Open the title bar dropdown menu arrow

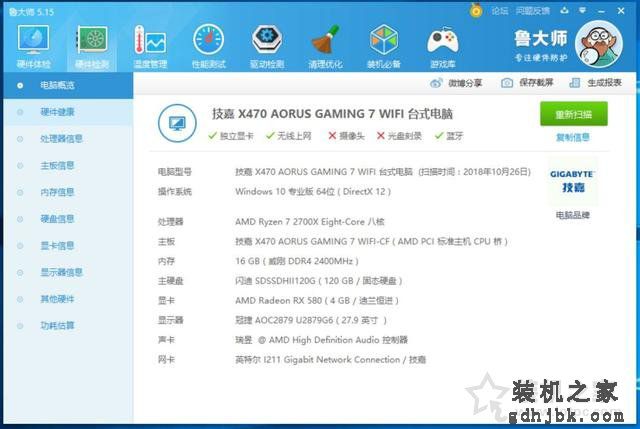(582, 11)
